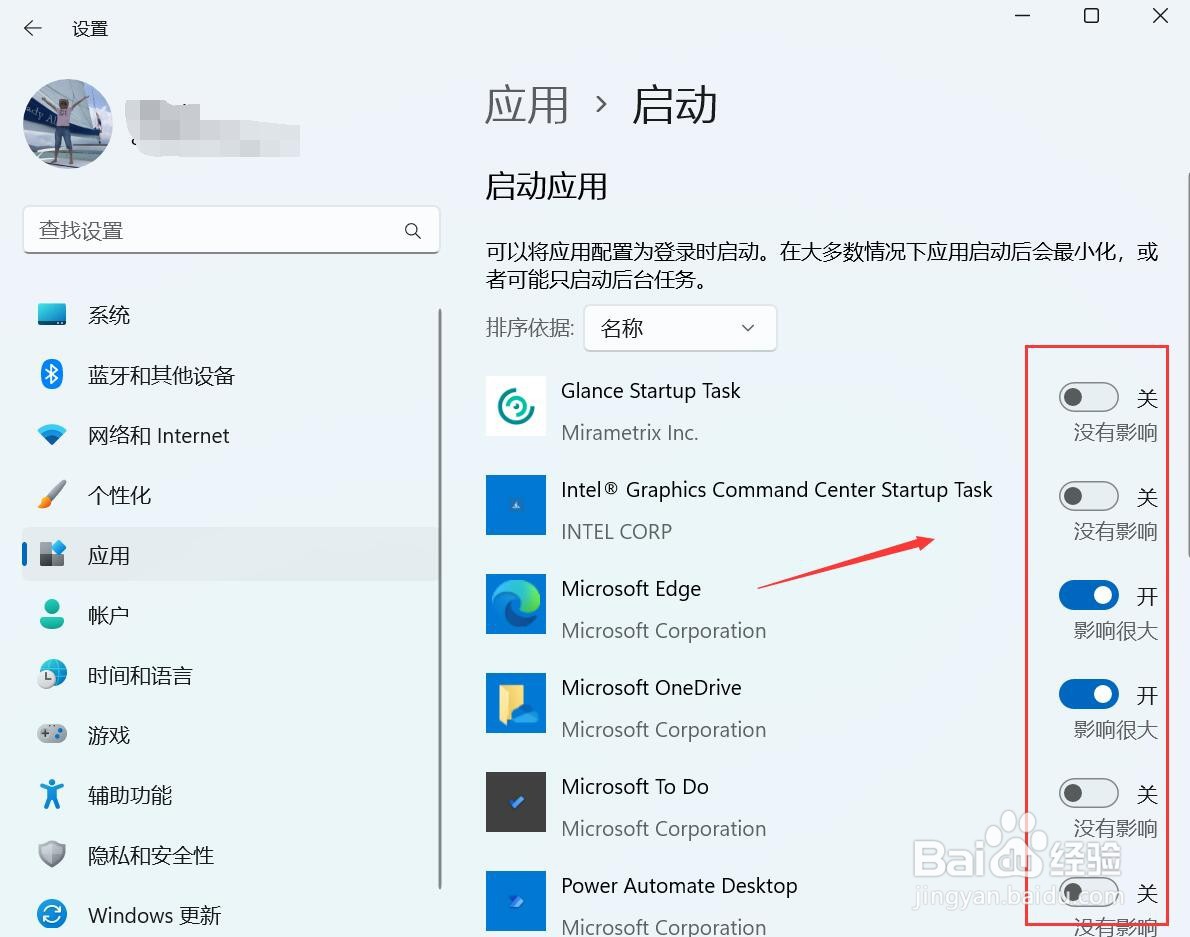1190x937 pixels.
Task: Disable Microsoft OneDrive startup toggle
Action: (x=1088, y=694)
